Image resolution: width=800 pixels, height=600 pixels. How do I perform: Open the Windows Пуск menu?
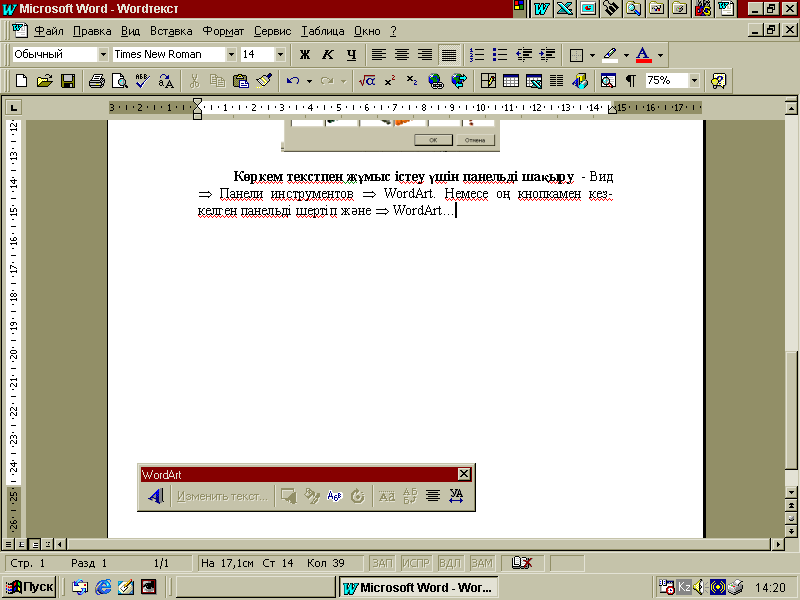pos(30,587)
